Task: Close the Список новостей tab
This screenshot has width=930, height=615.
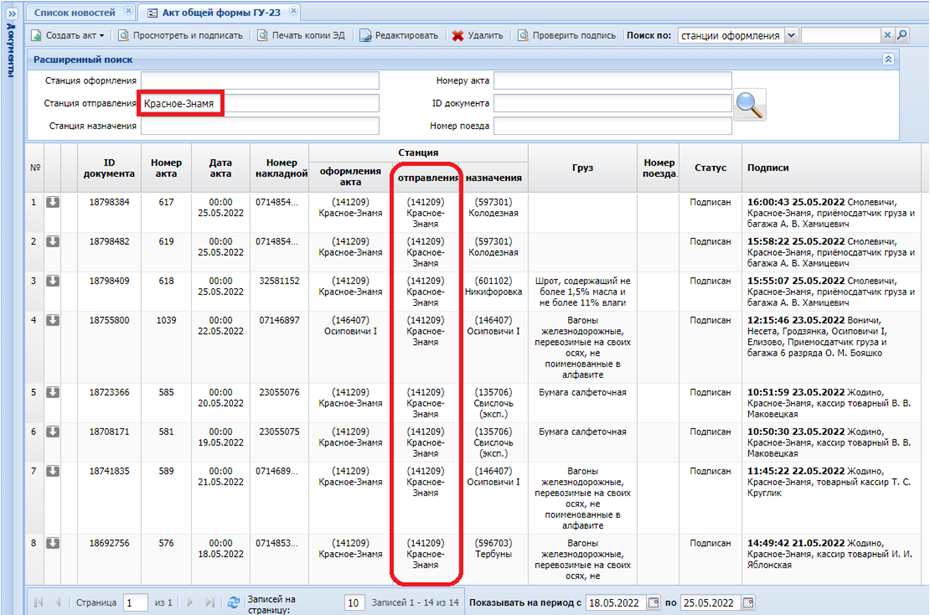Action: point(128,11)
